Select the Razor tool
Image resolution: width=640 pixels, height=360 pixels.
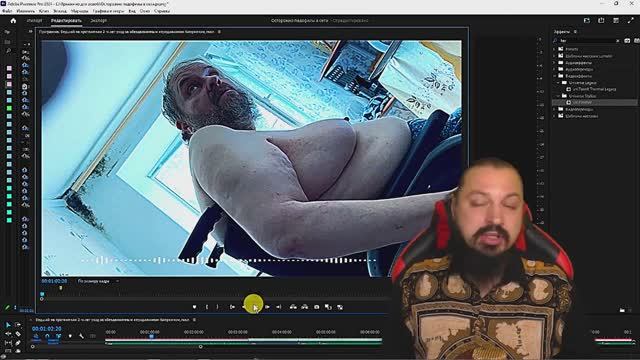click(x=18, y=334)
